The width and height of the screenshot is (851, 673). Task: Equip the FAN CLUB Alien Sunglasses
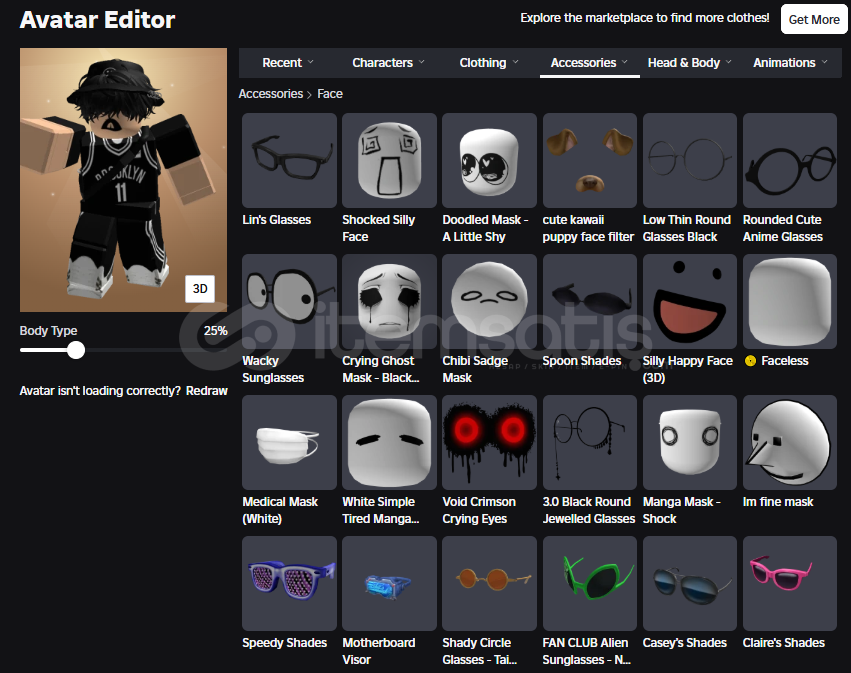pos(589,583)
